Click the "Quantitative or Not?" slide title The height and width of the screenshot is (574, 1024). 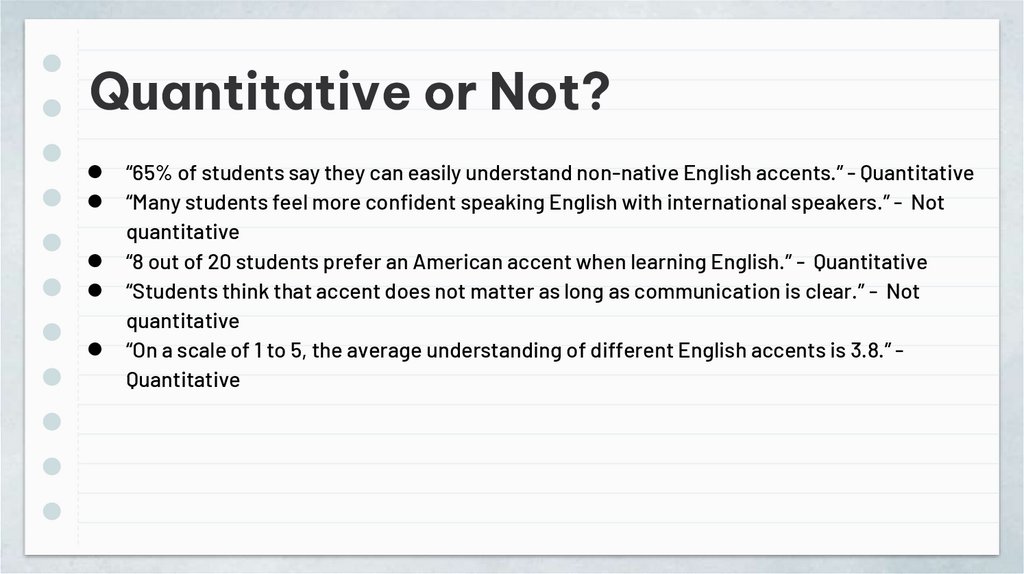coord(349,94)
